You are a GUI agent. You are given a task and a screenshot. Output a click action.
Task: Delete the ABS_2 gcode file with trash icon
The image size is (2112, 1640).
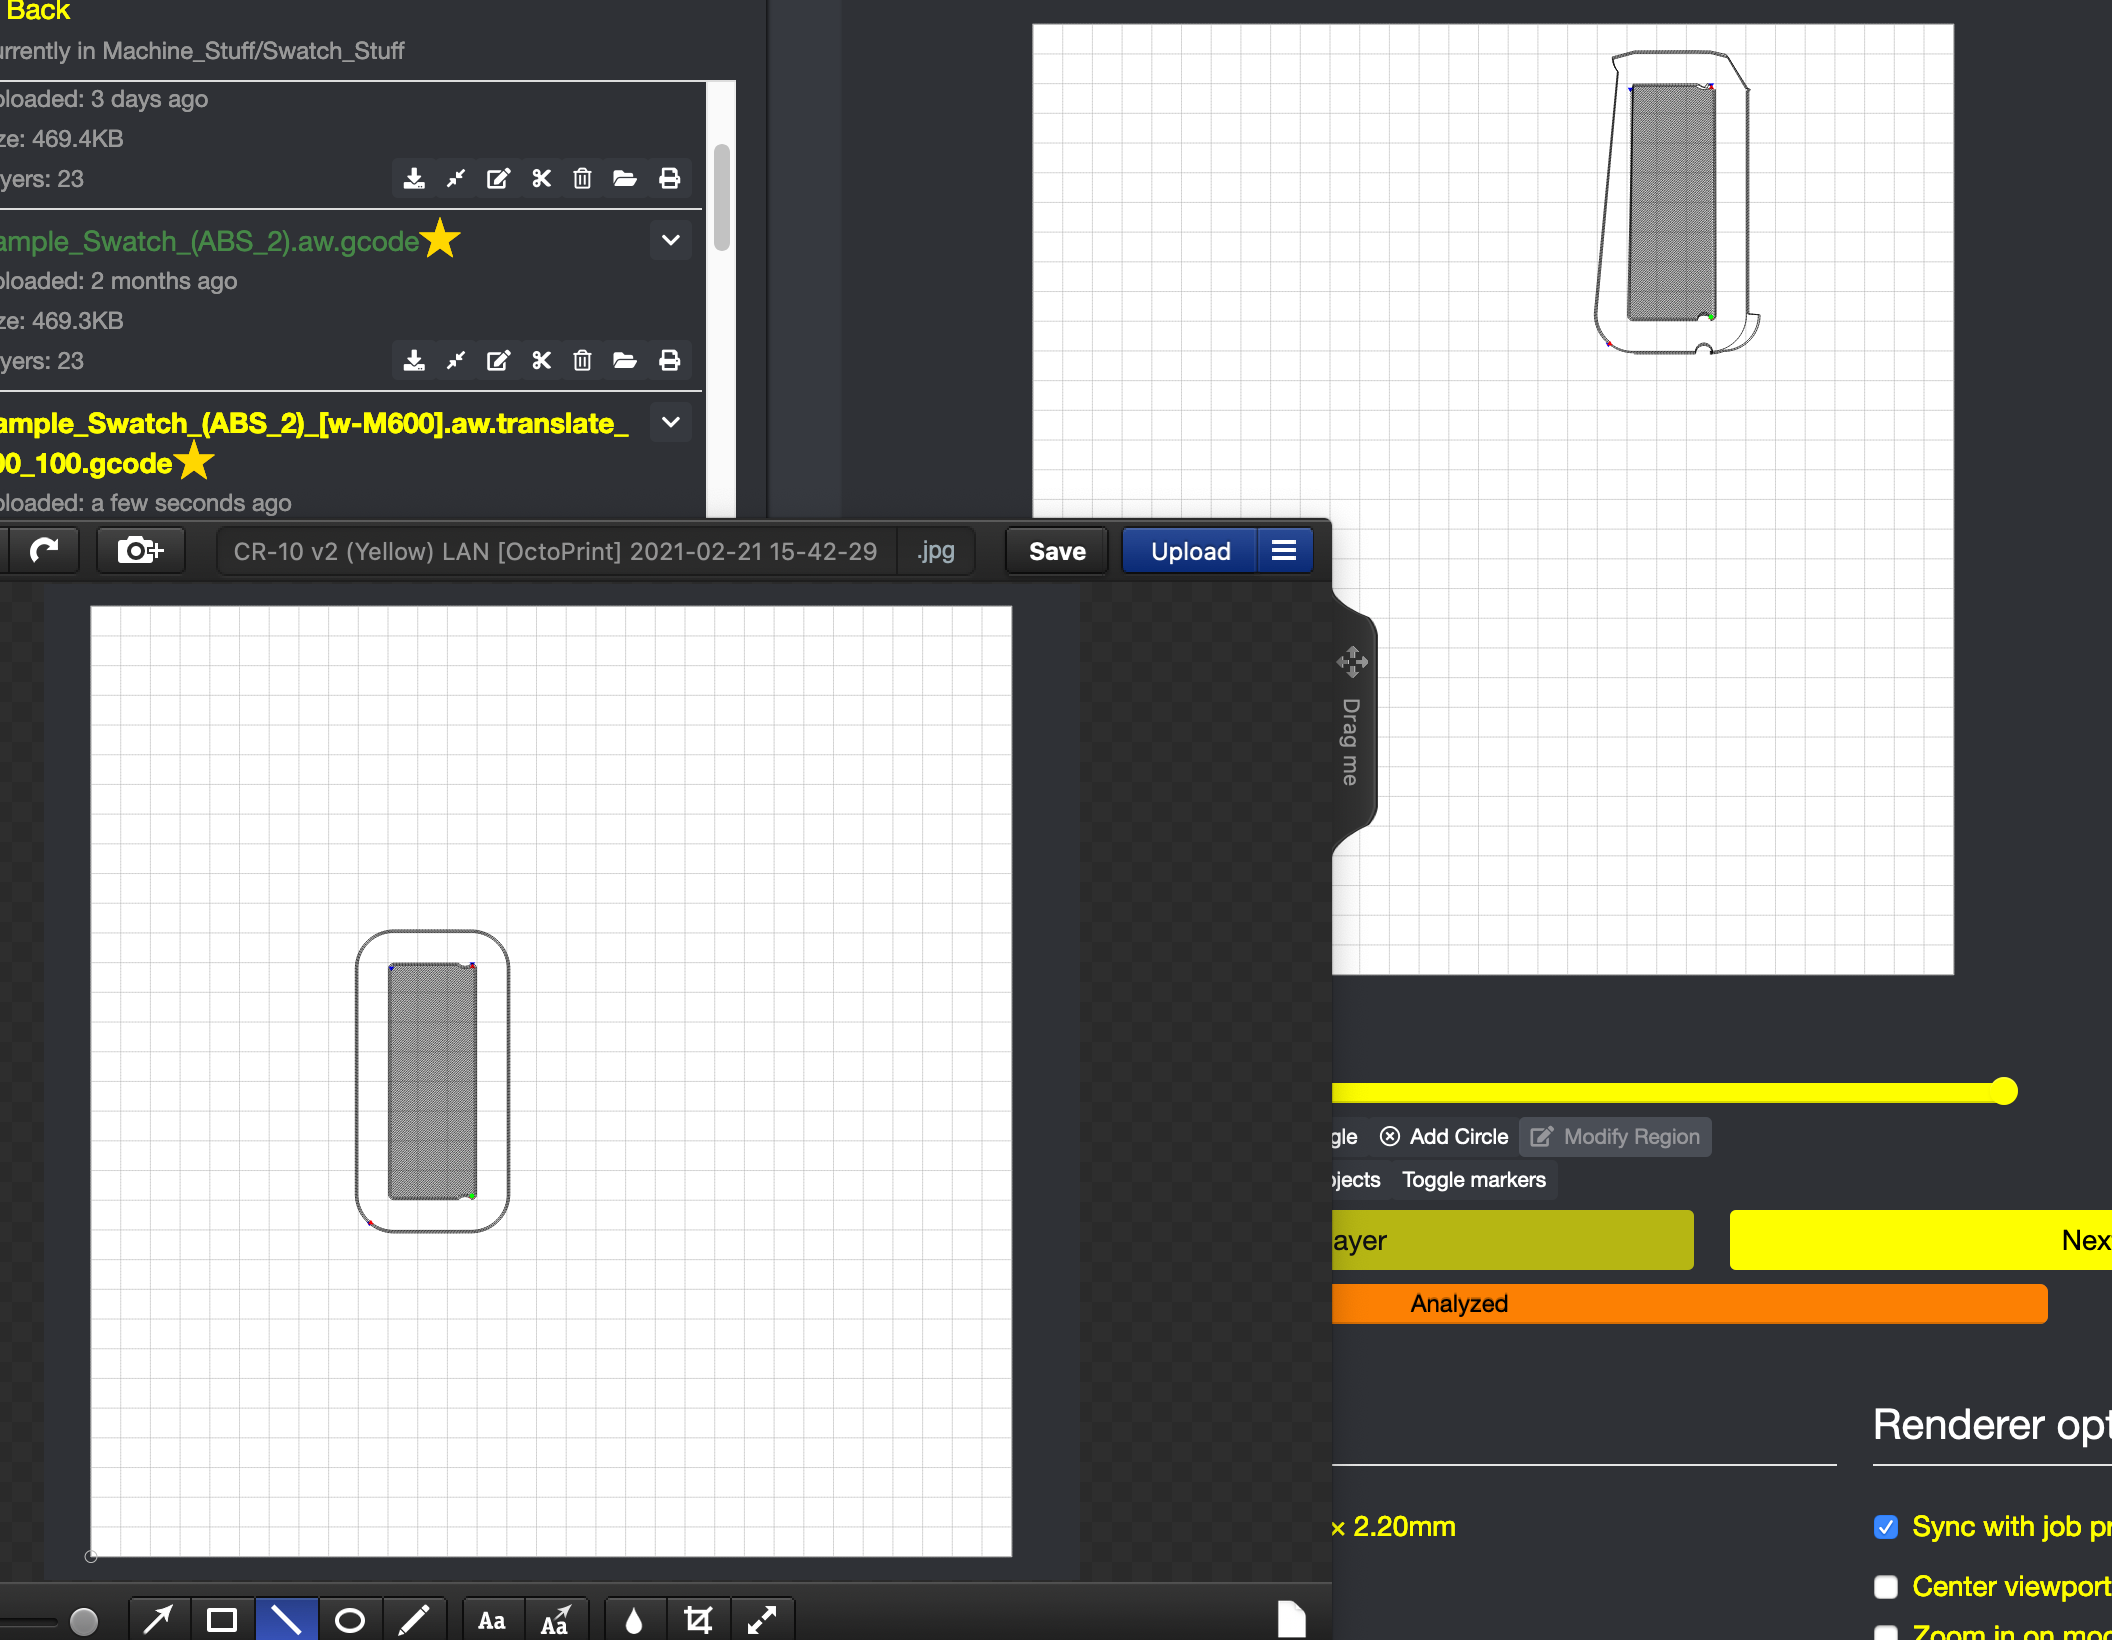(x=582, y=360)
